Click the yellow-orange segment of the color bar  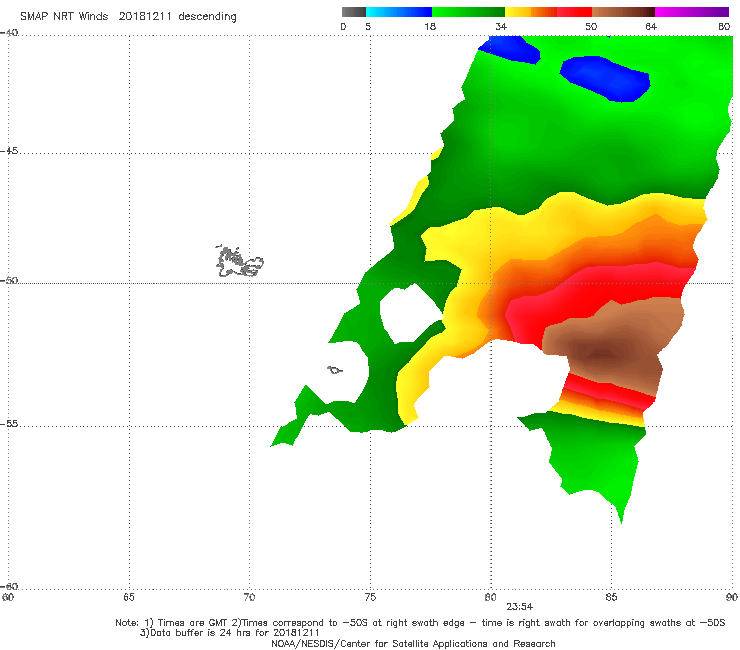[x=531, y=12]
